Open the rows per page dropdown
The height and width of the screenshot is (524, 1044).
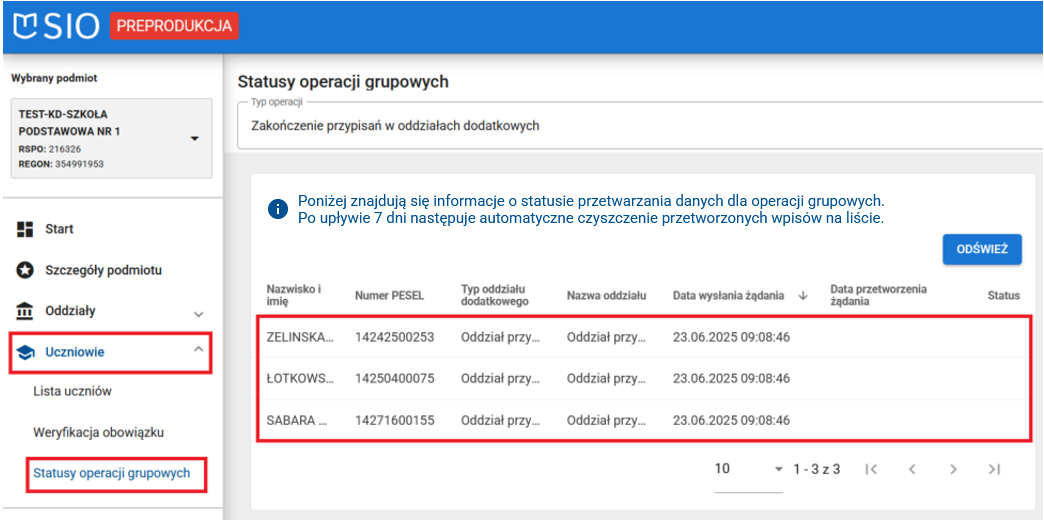click(750, 469)
